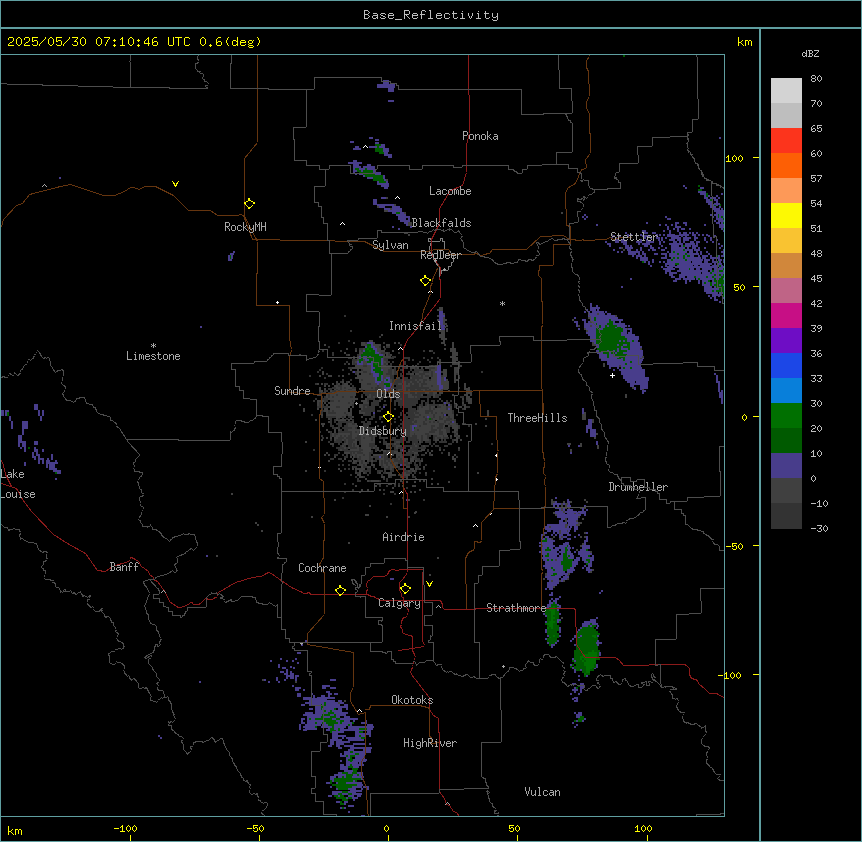Click the 50 tick label on right axis
The width and height of the screenshot is (862, 842).
[739, 287]
